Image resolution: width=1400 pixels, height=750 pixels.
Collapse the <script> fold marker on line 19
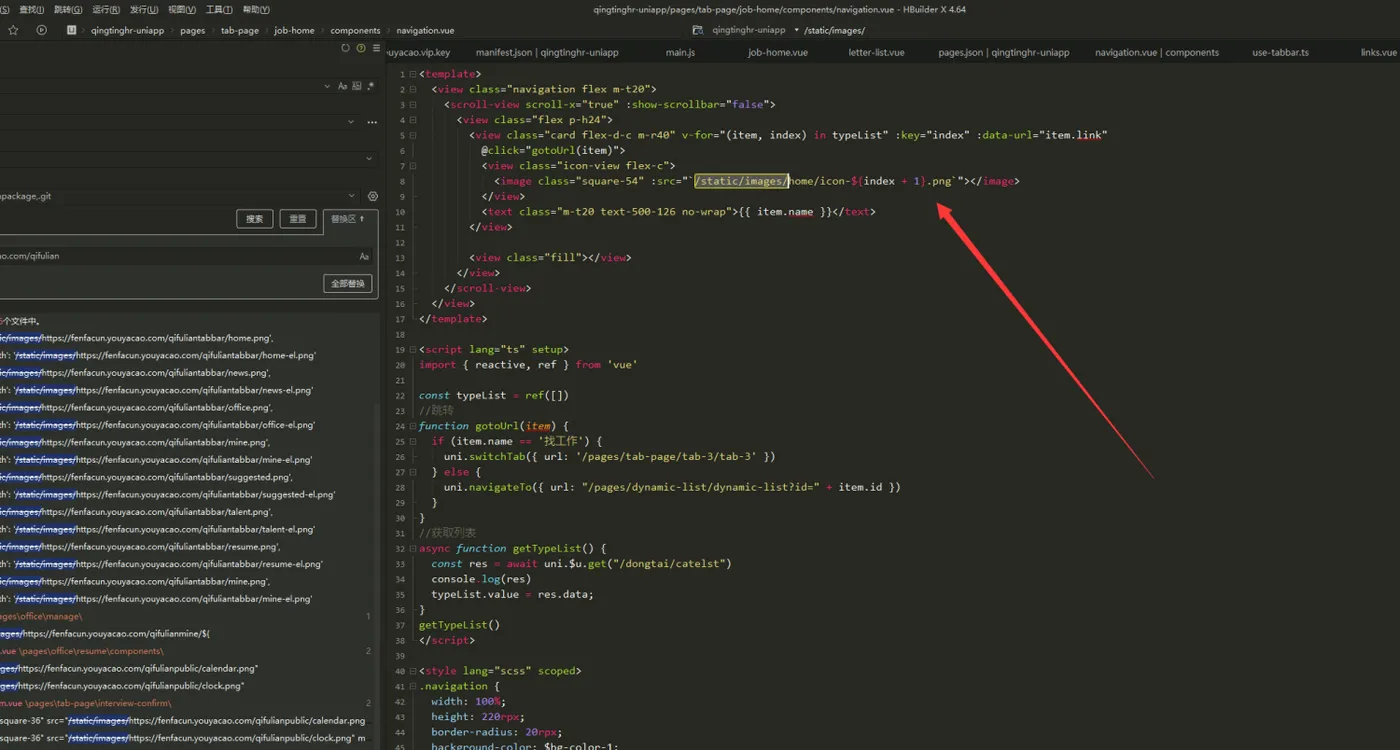tap(414, 349)
